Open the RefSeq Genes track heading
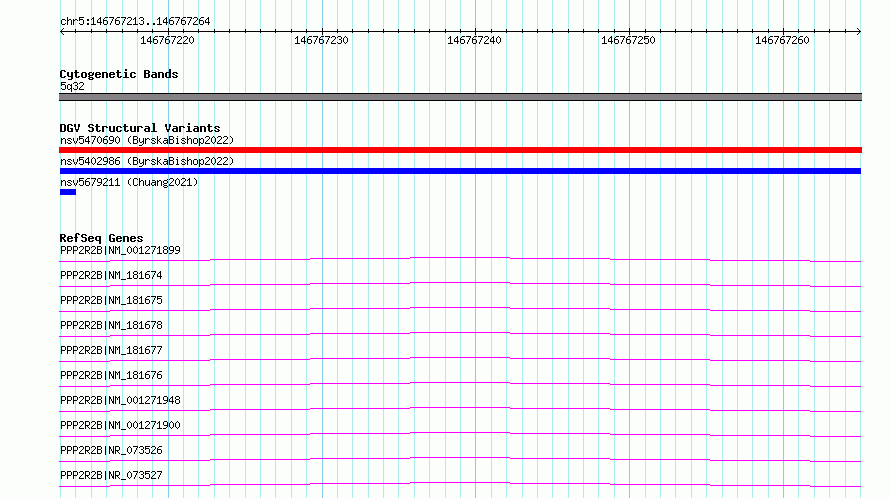The image size is (890, 498). point(101,238)
